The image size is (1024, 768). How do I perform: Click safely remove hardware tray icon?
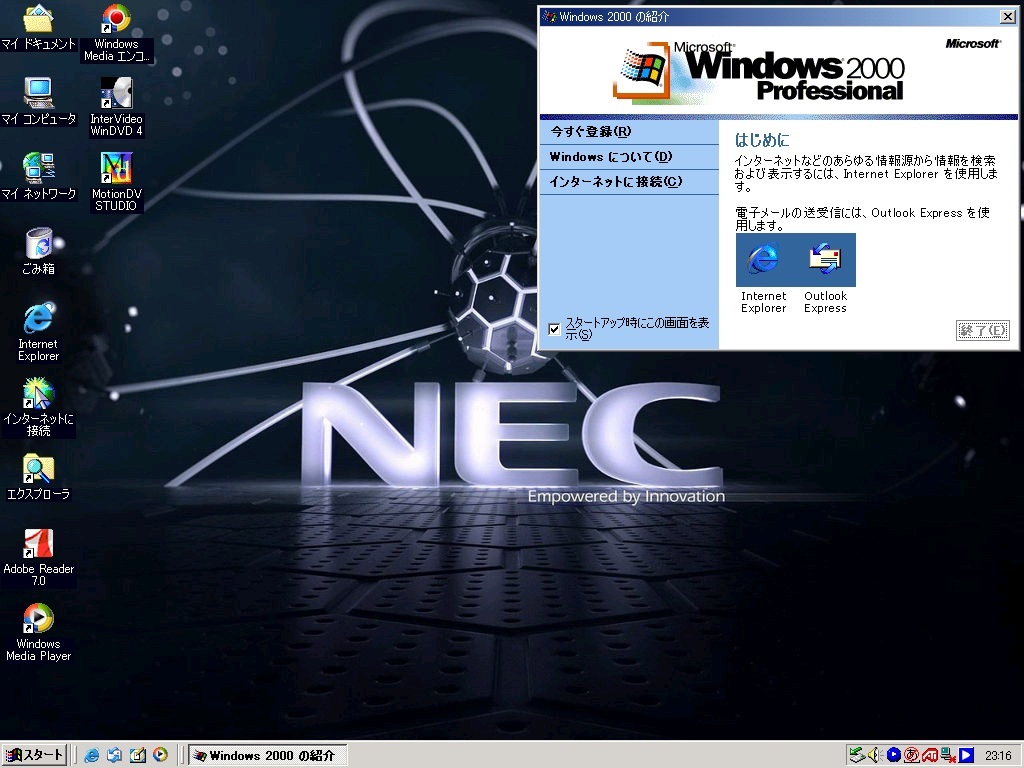[857, 756]
